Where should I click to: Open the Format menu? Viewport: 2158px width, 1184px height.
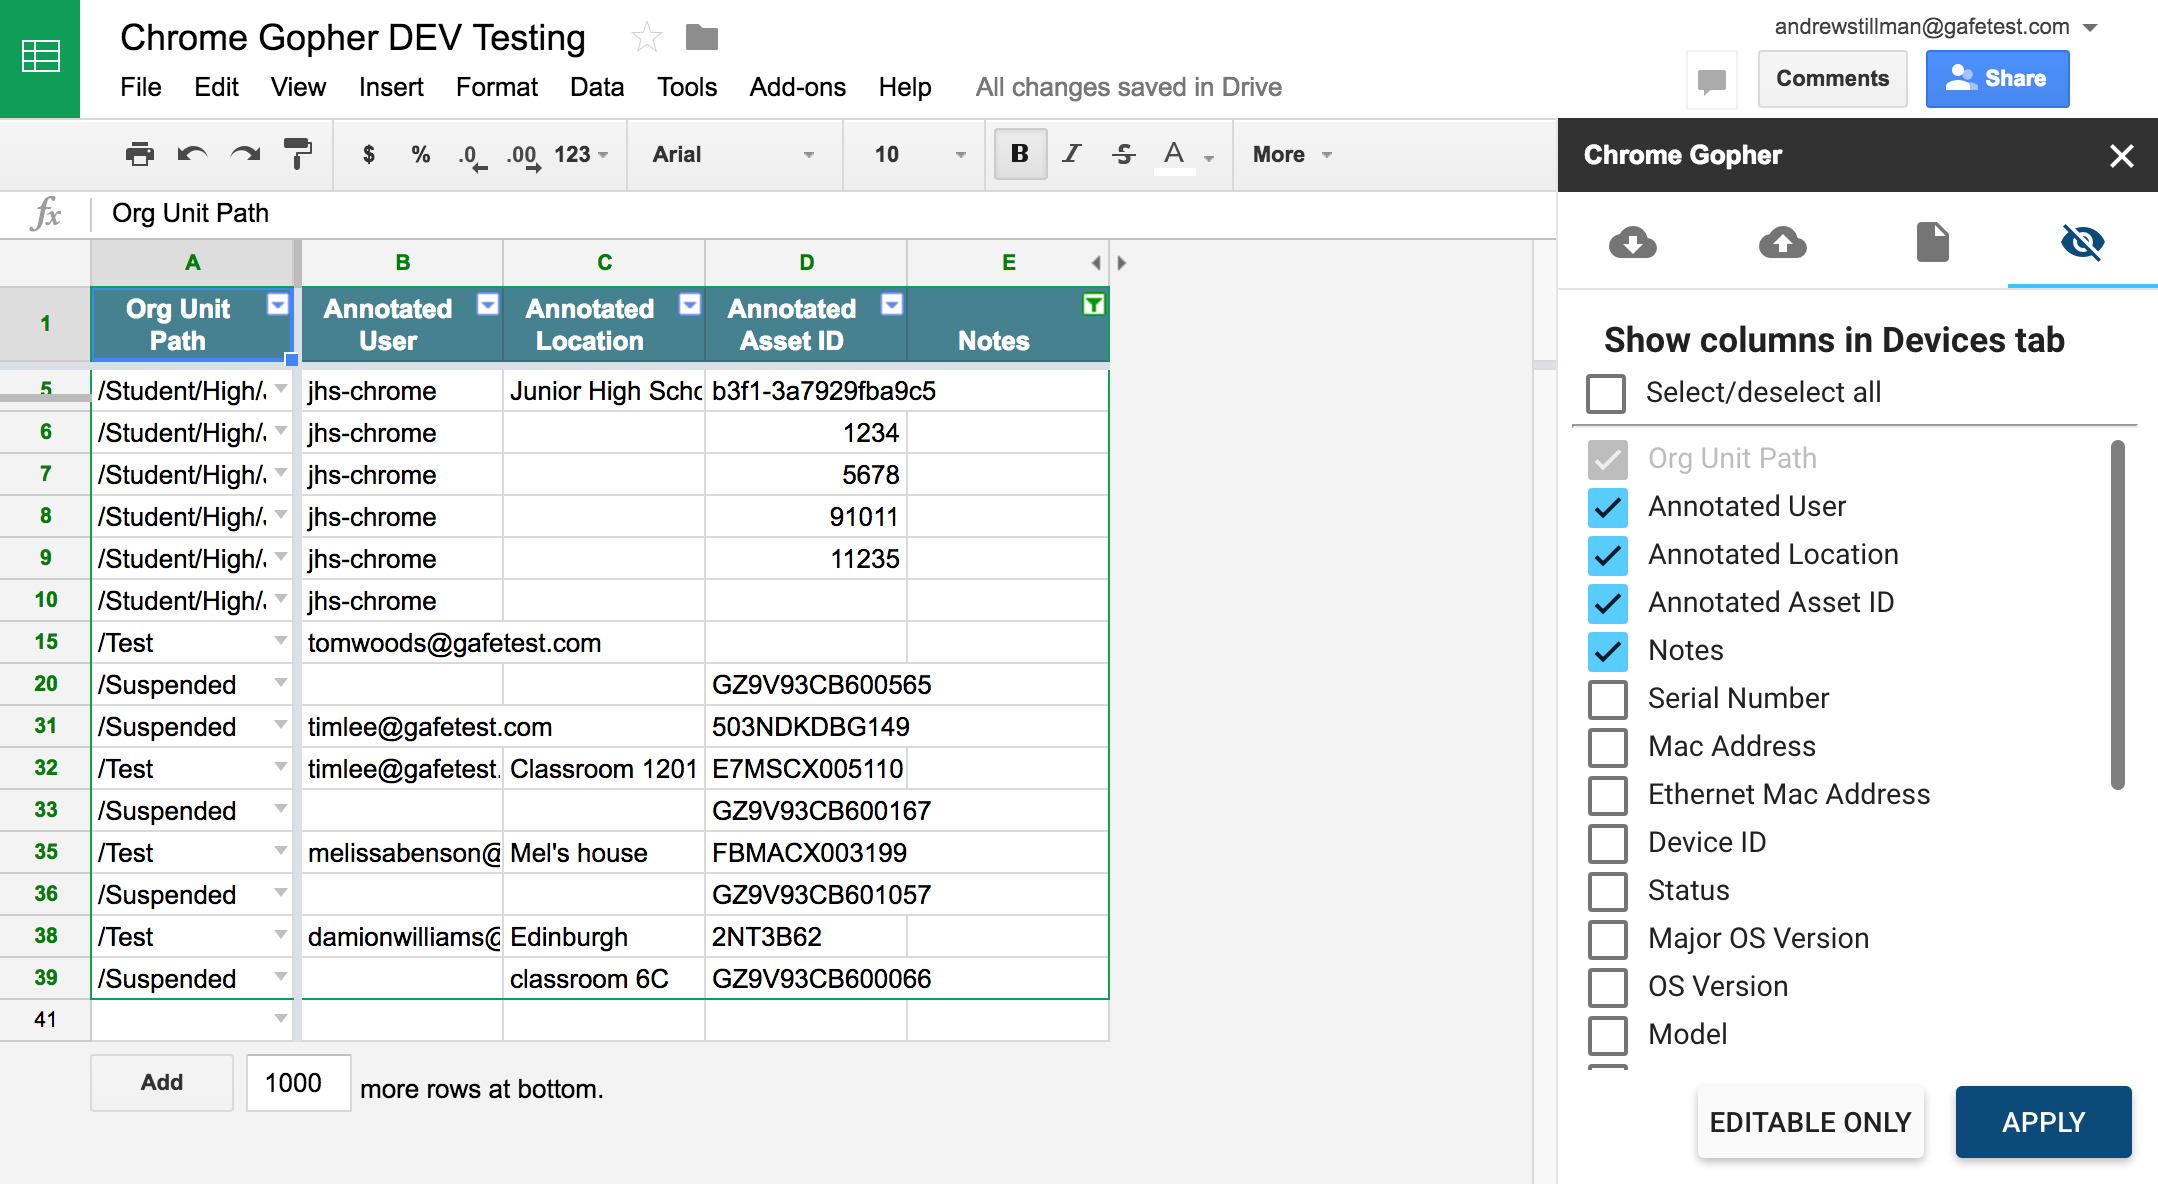click(496, 87)
